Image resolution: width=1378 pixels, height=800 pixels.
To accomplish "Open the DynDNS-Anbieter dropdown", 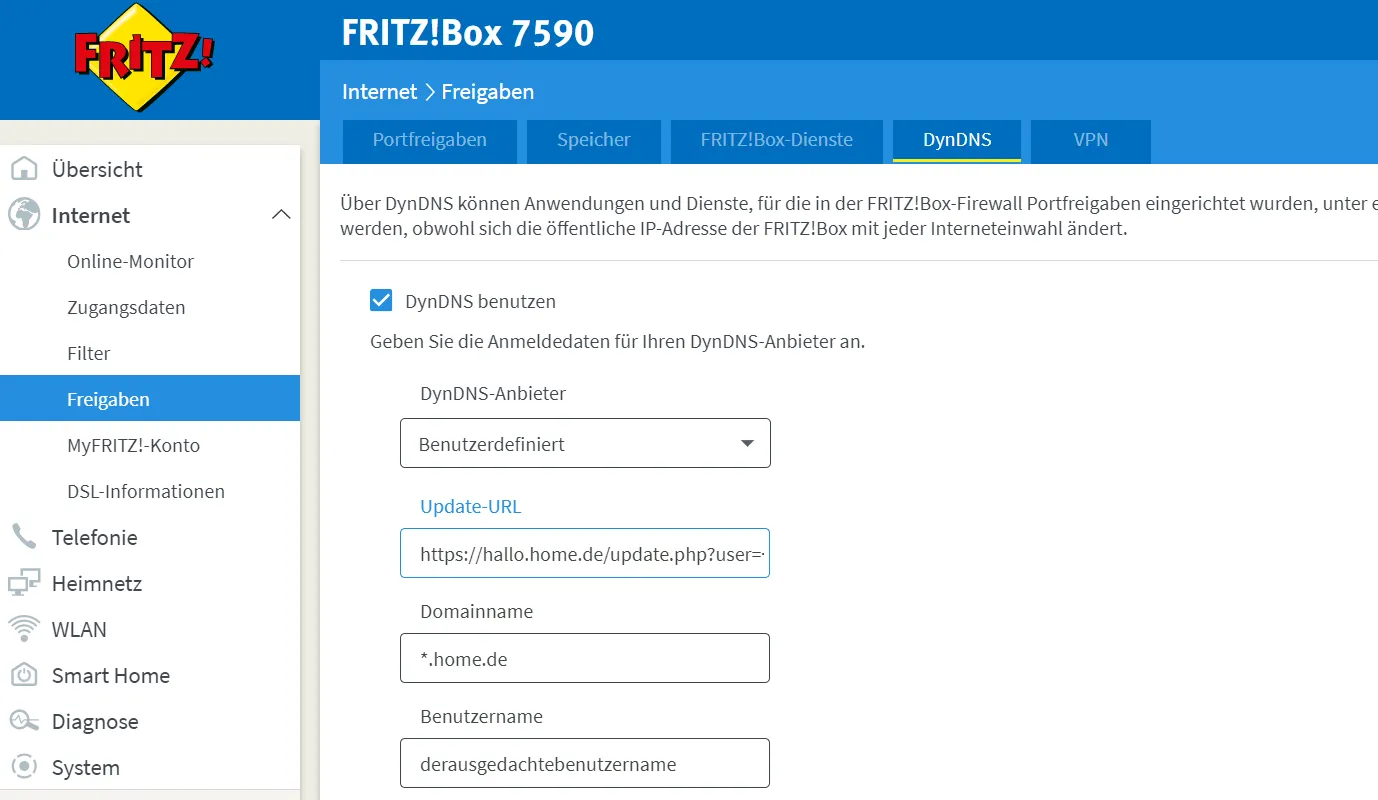I will 585,443.
